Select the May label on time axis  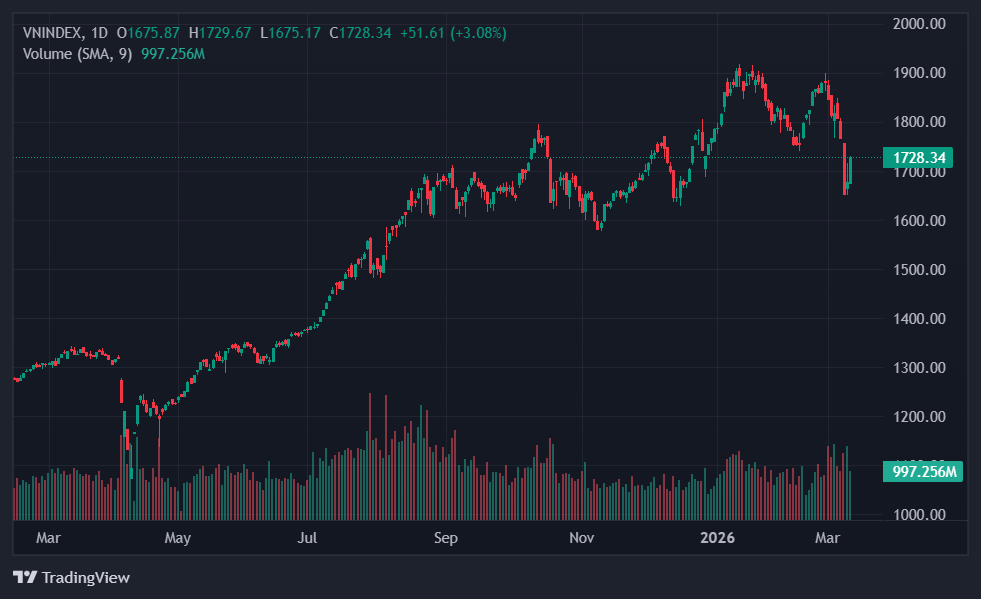(177, 538)
